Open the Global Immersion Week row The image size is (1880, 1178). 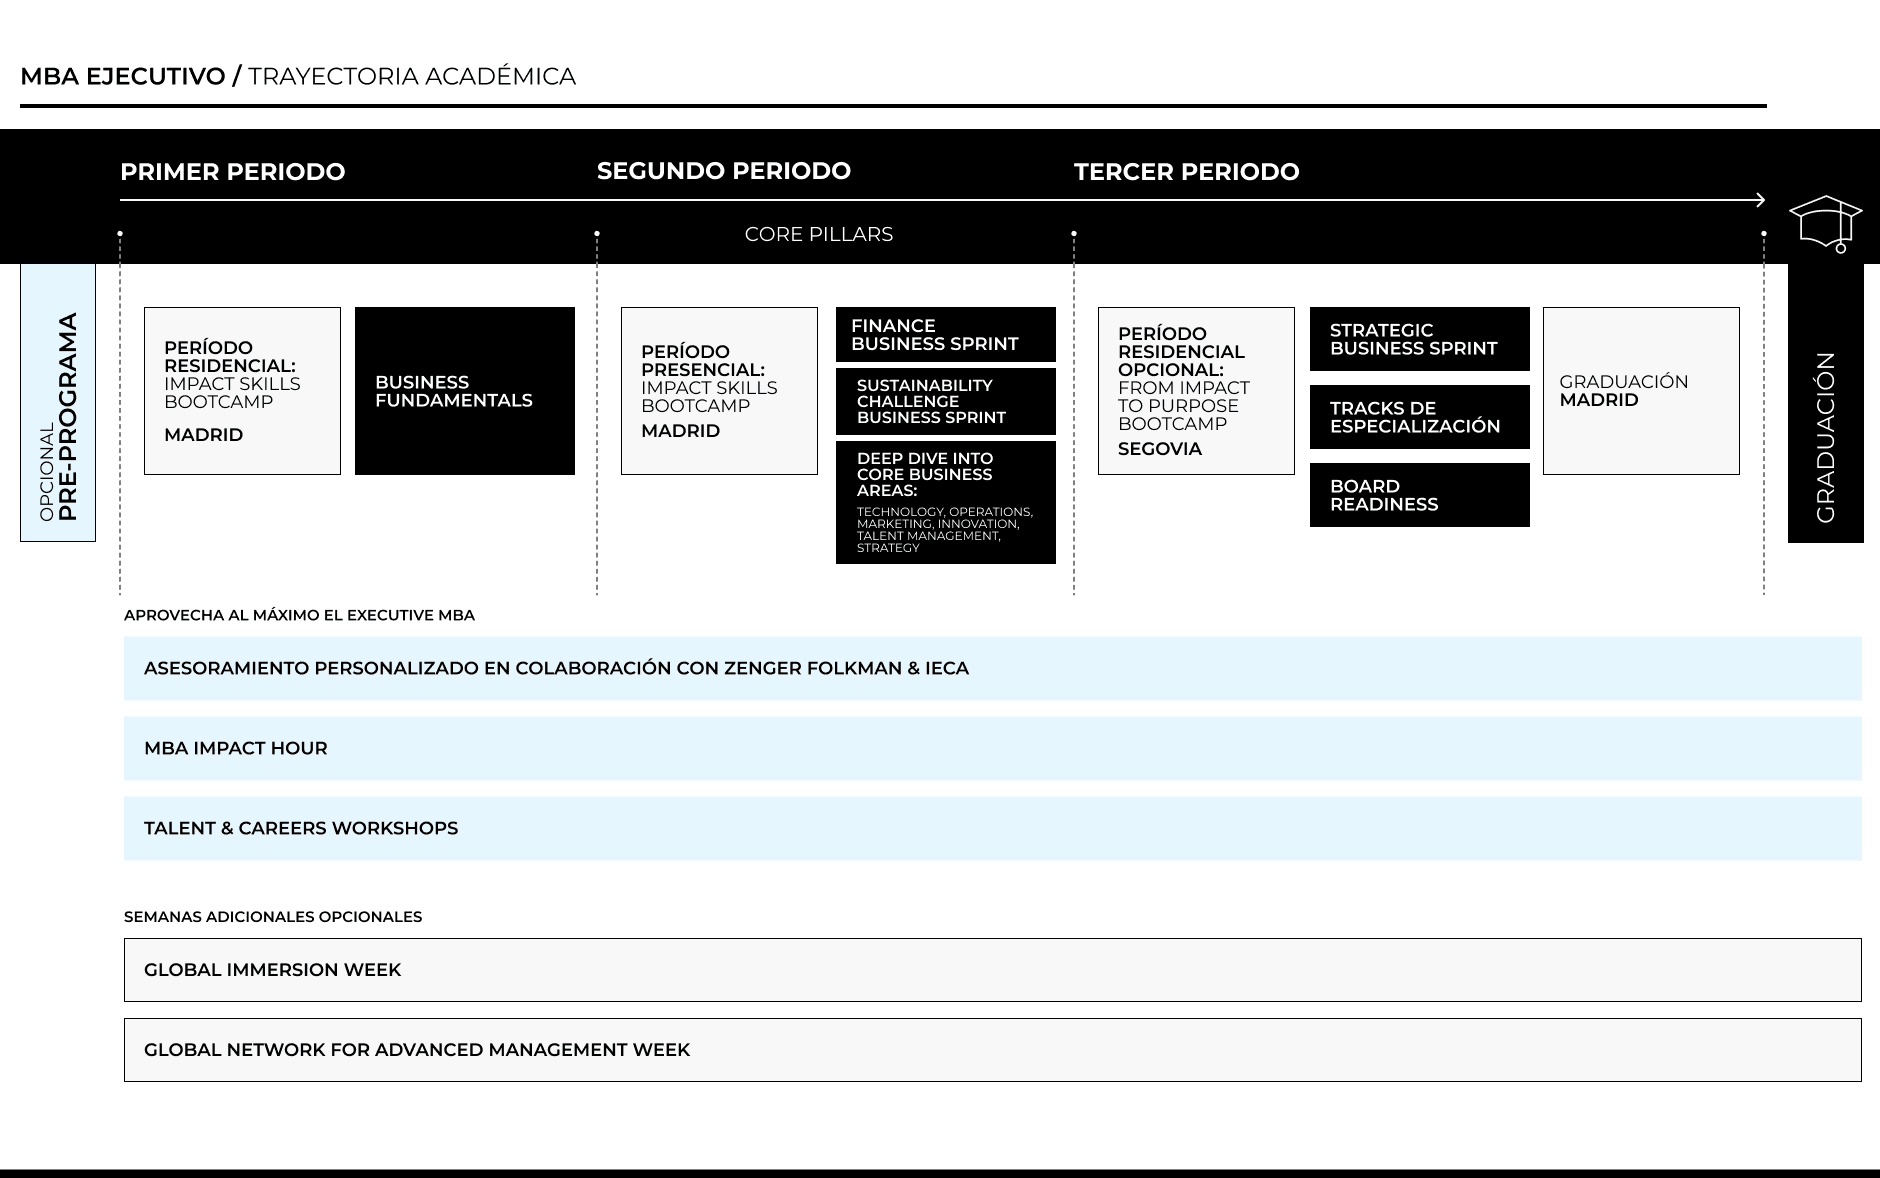click(993, 970)
